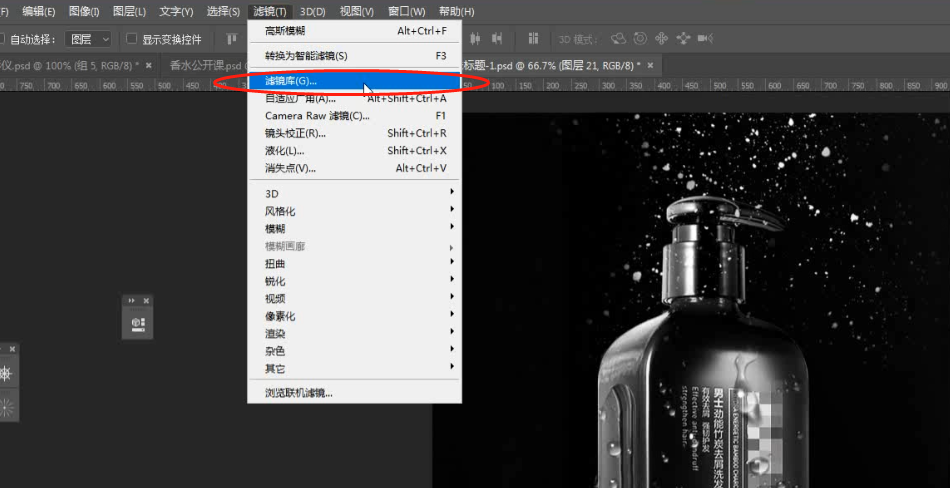
Task: Collapse the small floating panel with double arrows
Action: [x=131, y=301]
